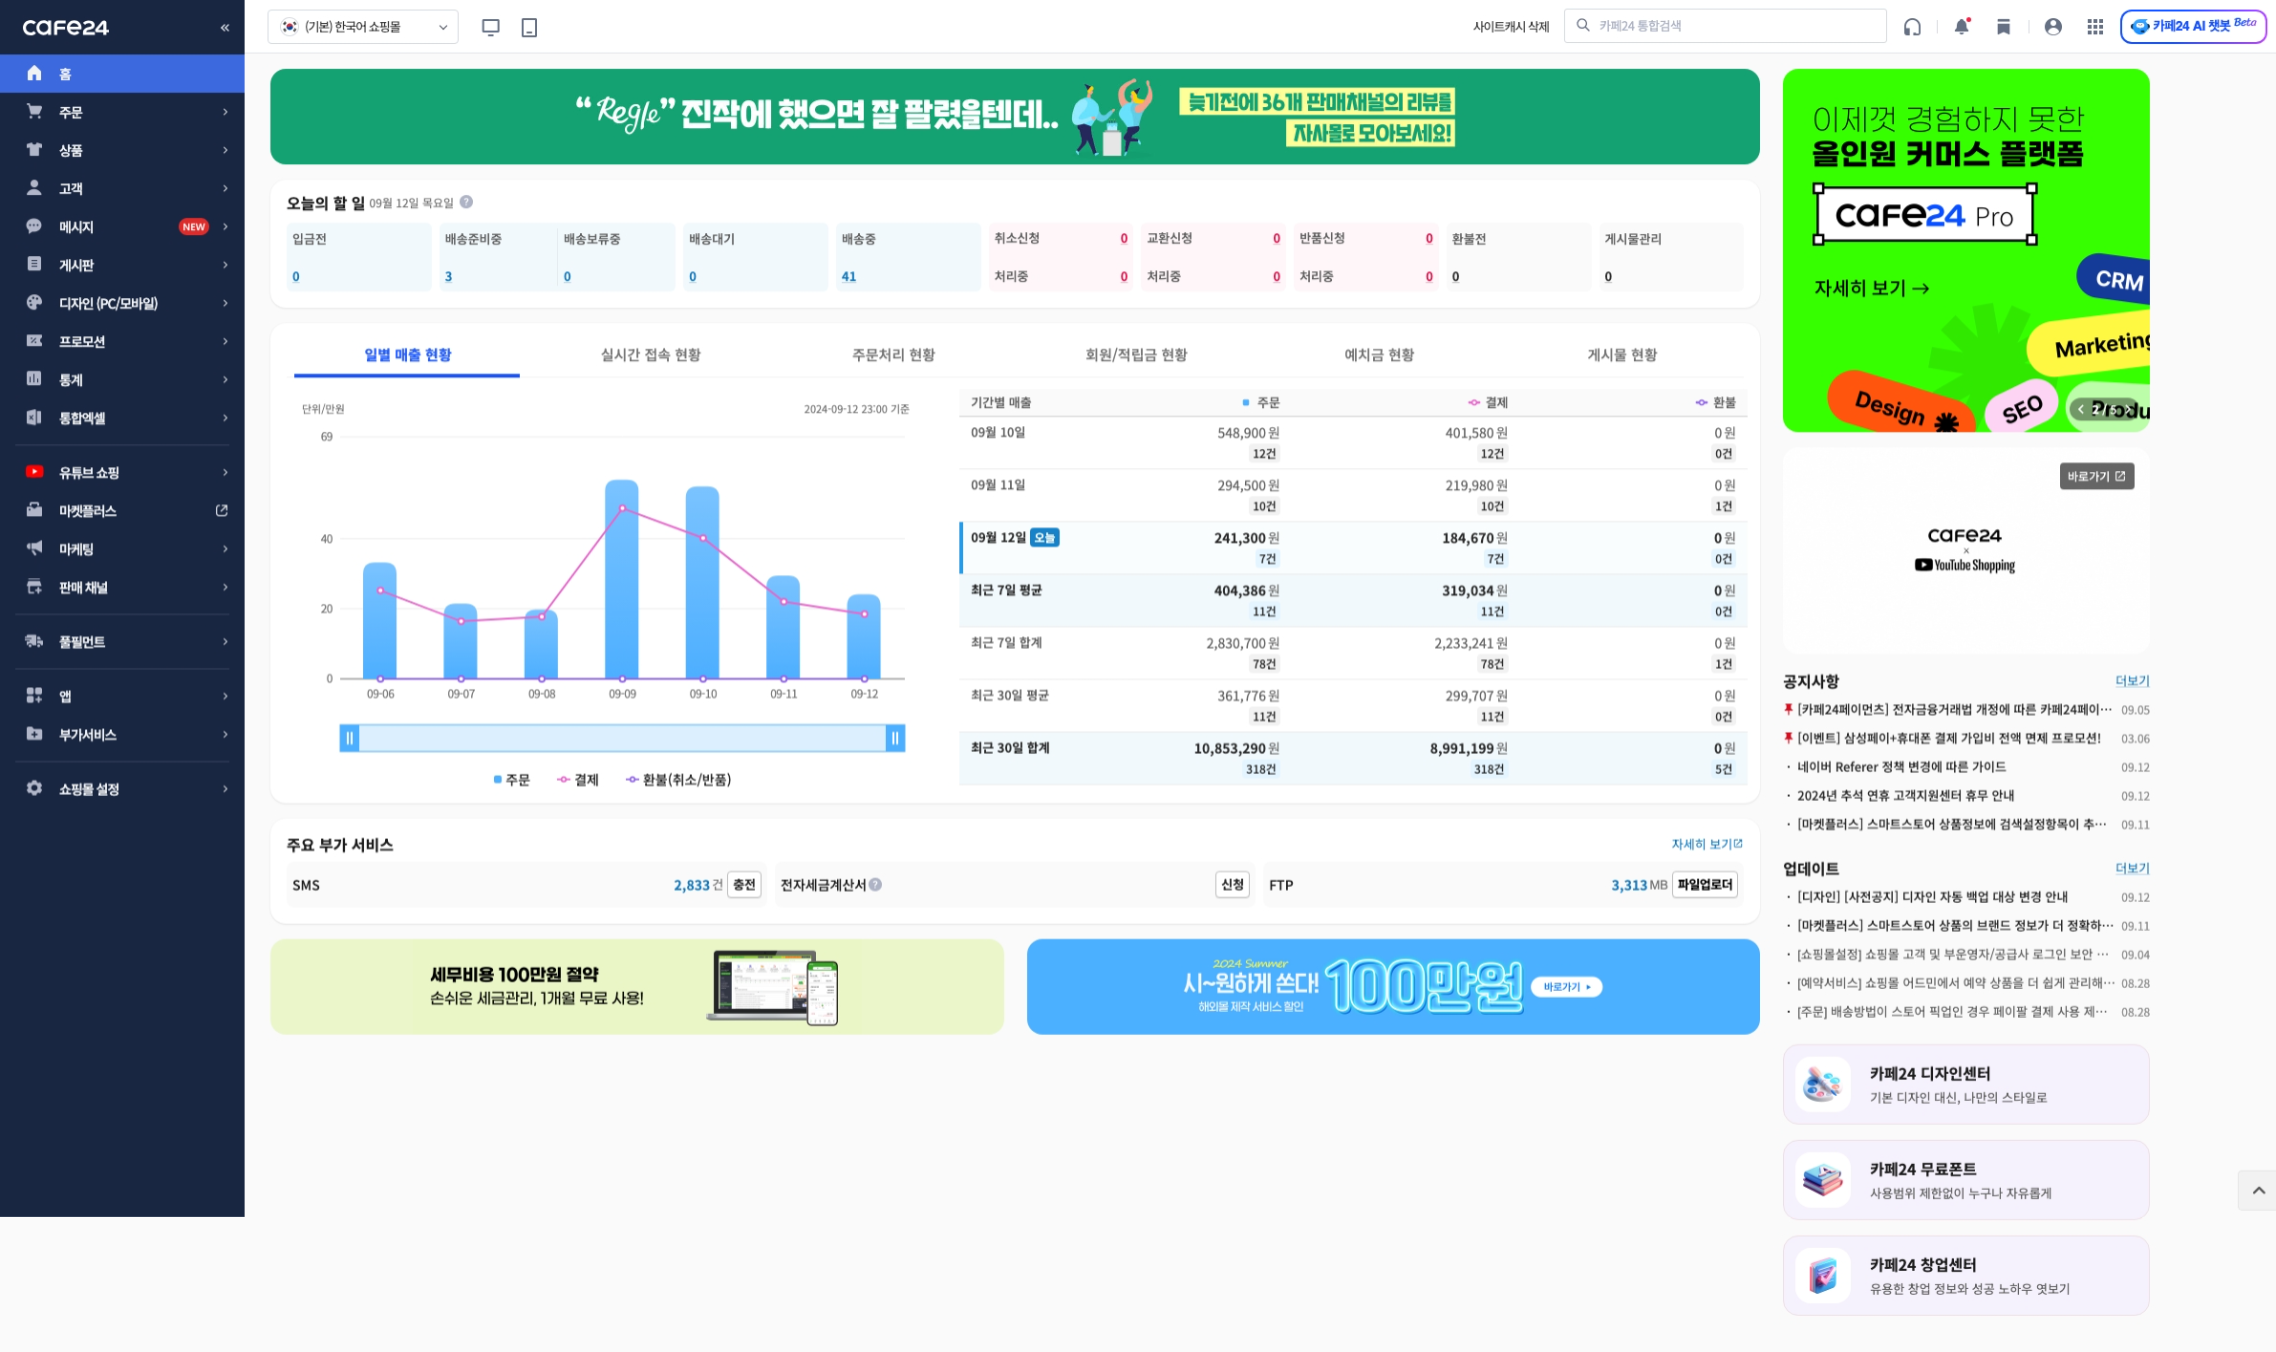This screenshot has width=2276, height=1352.
Task: Expand the 주문 menu chevron
Action: point(225,112)
